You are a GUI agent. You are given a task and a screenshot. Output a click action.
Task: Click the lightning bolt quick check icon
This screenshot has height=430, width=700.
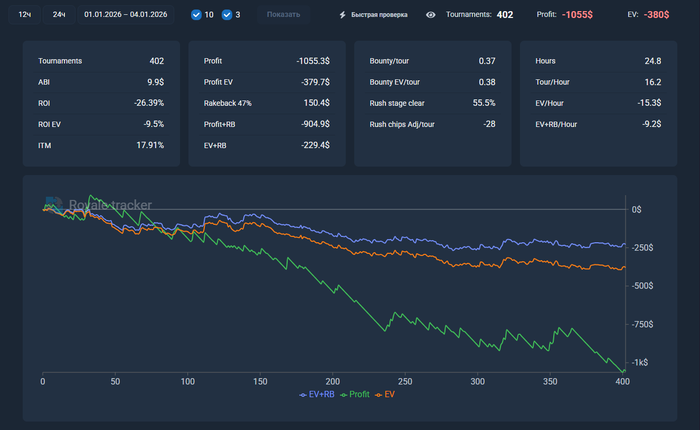343,15
